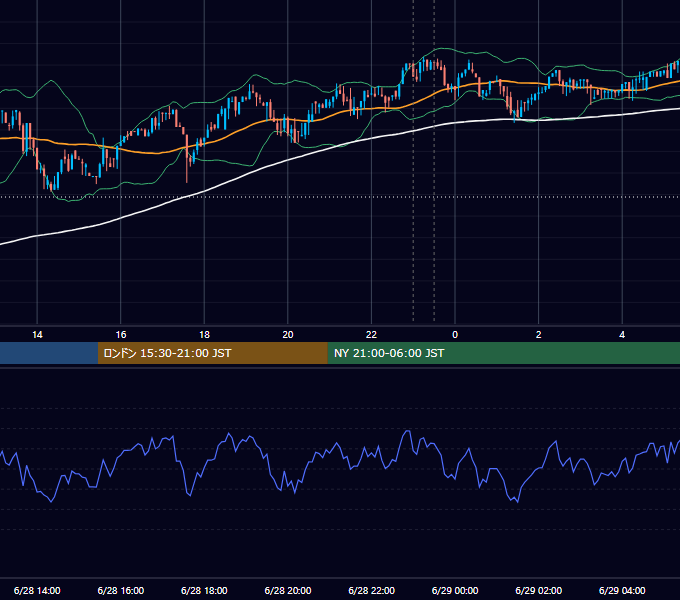Click the 2 hour label on chart axis

pyautogui.click(x=539, y=335)
